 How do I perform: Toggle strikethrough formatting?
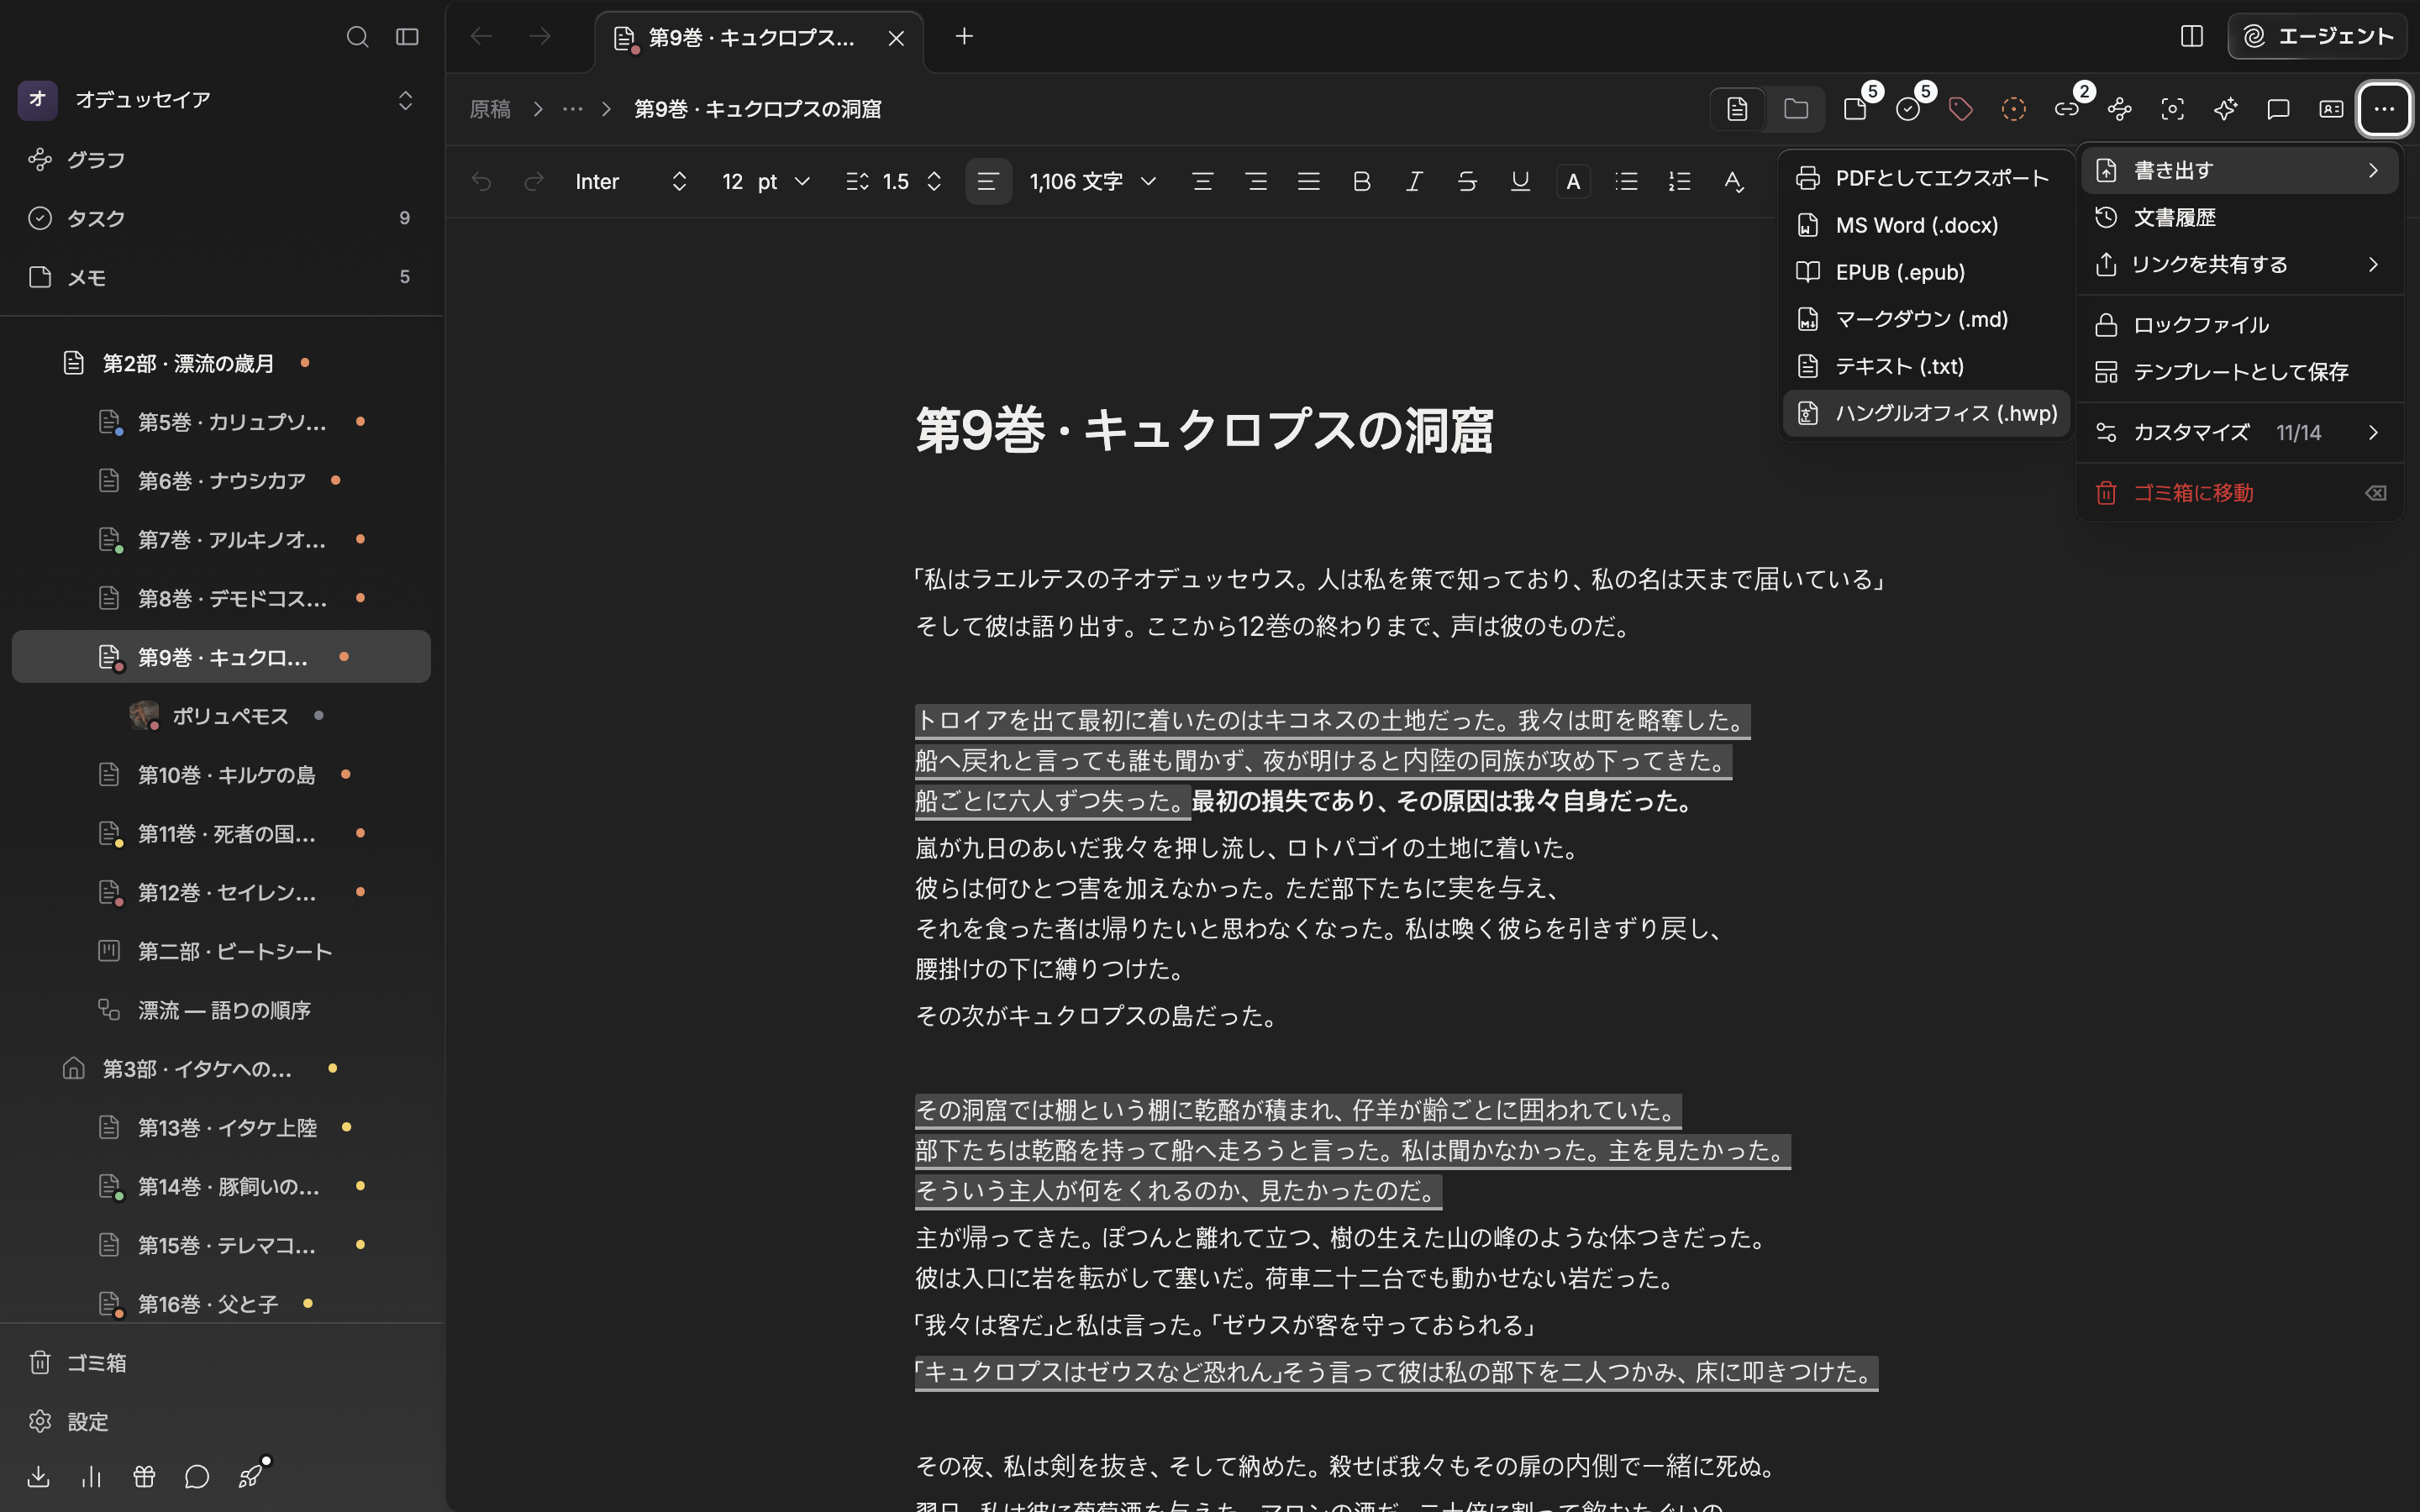1468,182
